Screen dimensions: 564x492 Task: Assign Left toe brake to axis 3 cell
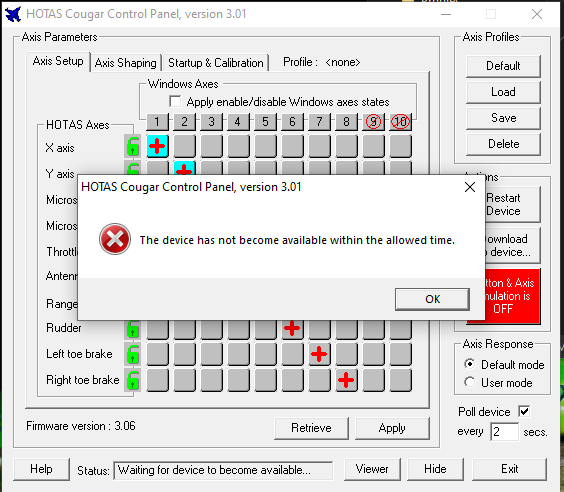pos(211,354)
